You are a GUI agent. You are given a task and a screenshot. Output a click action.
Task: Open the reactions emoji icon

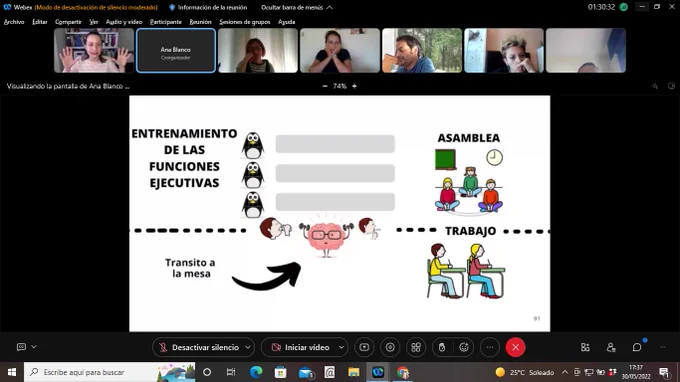[x=464, y=347]
